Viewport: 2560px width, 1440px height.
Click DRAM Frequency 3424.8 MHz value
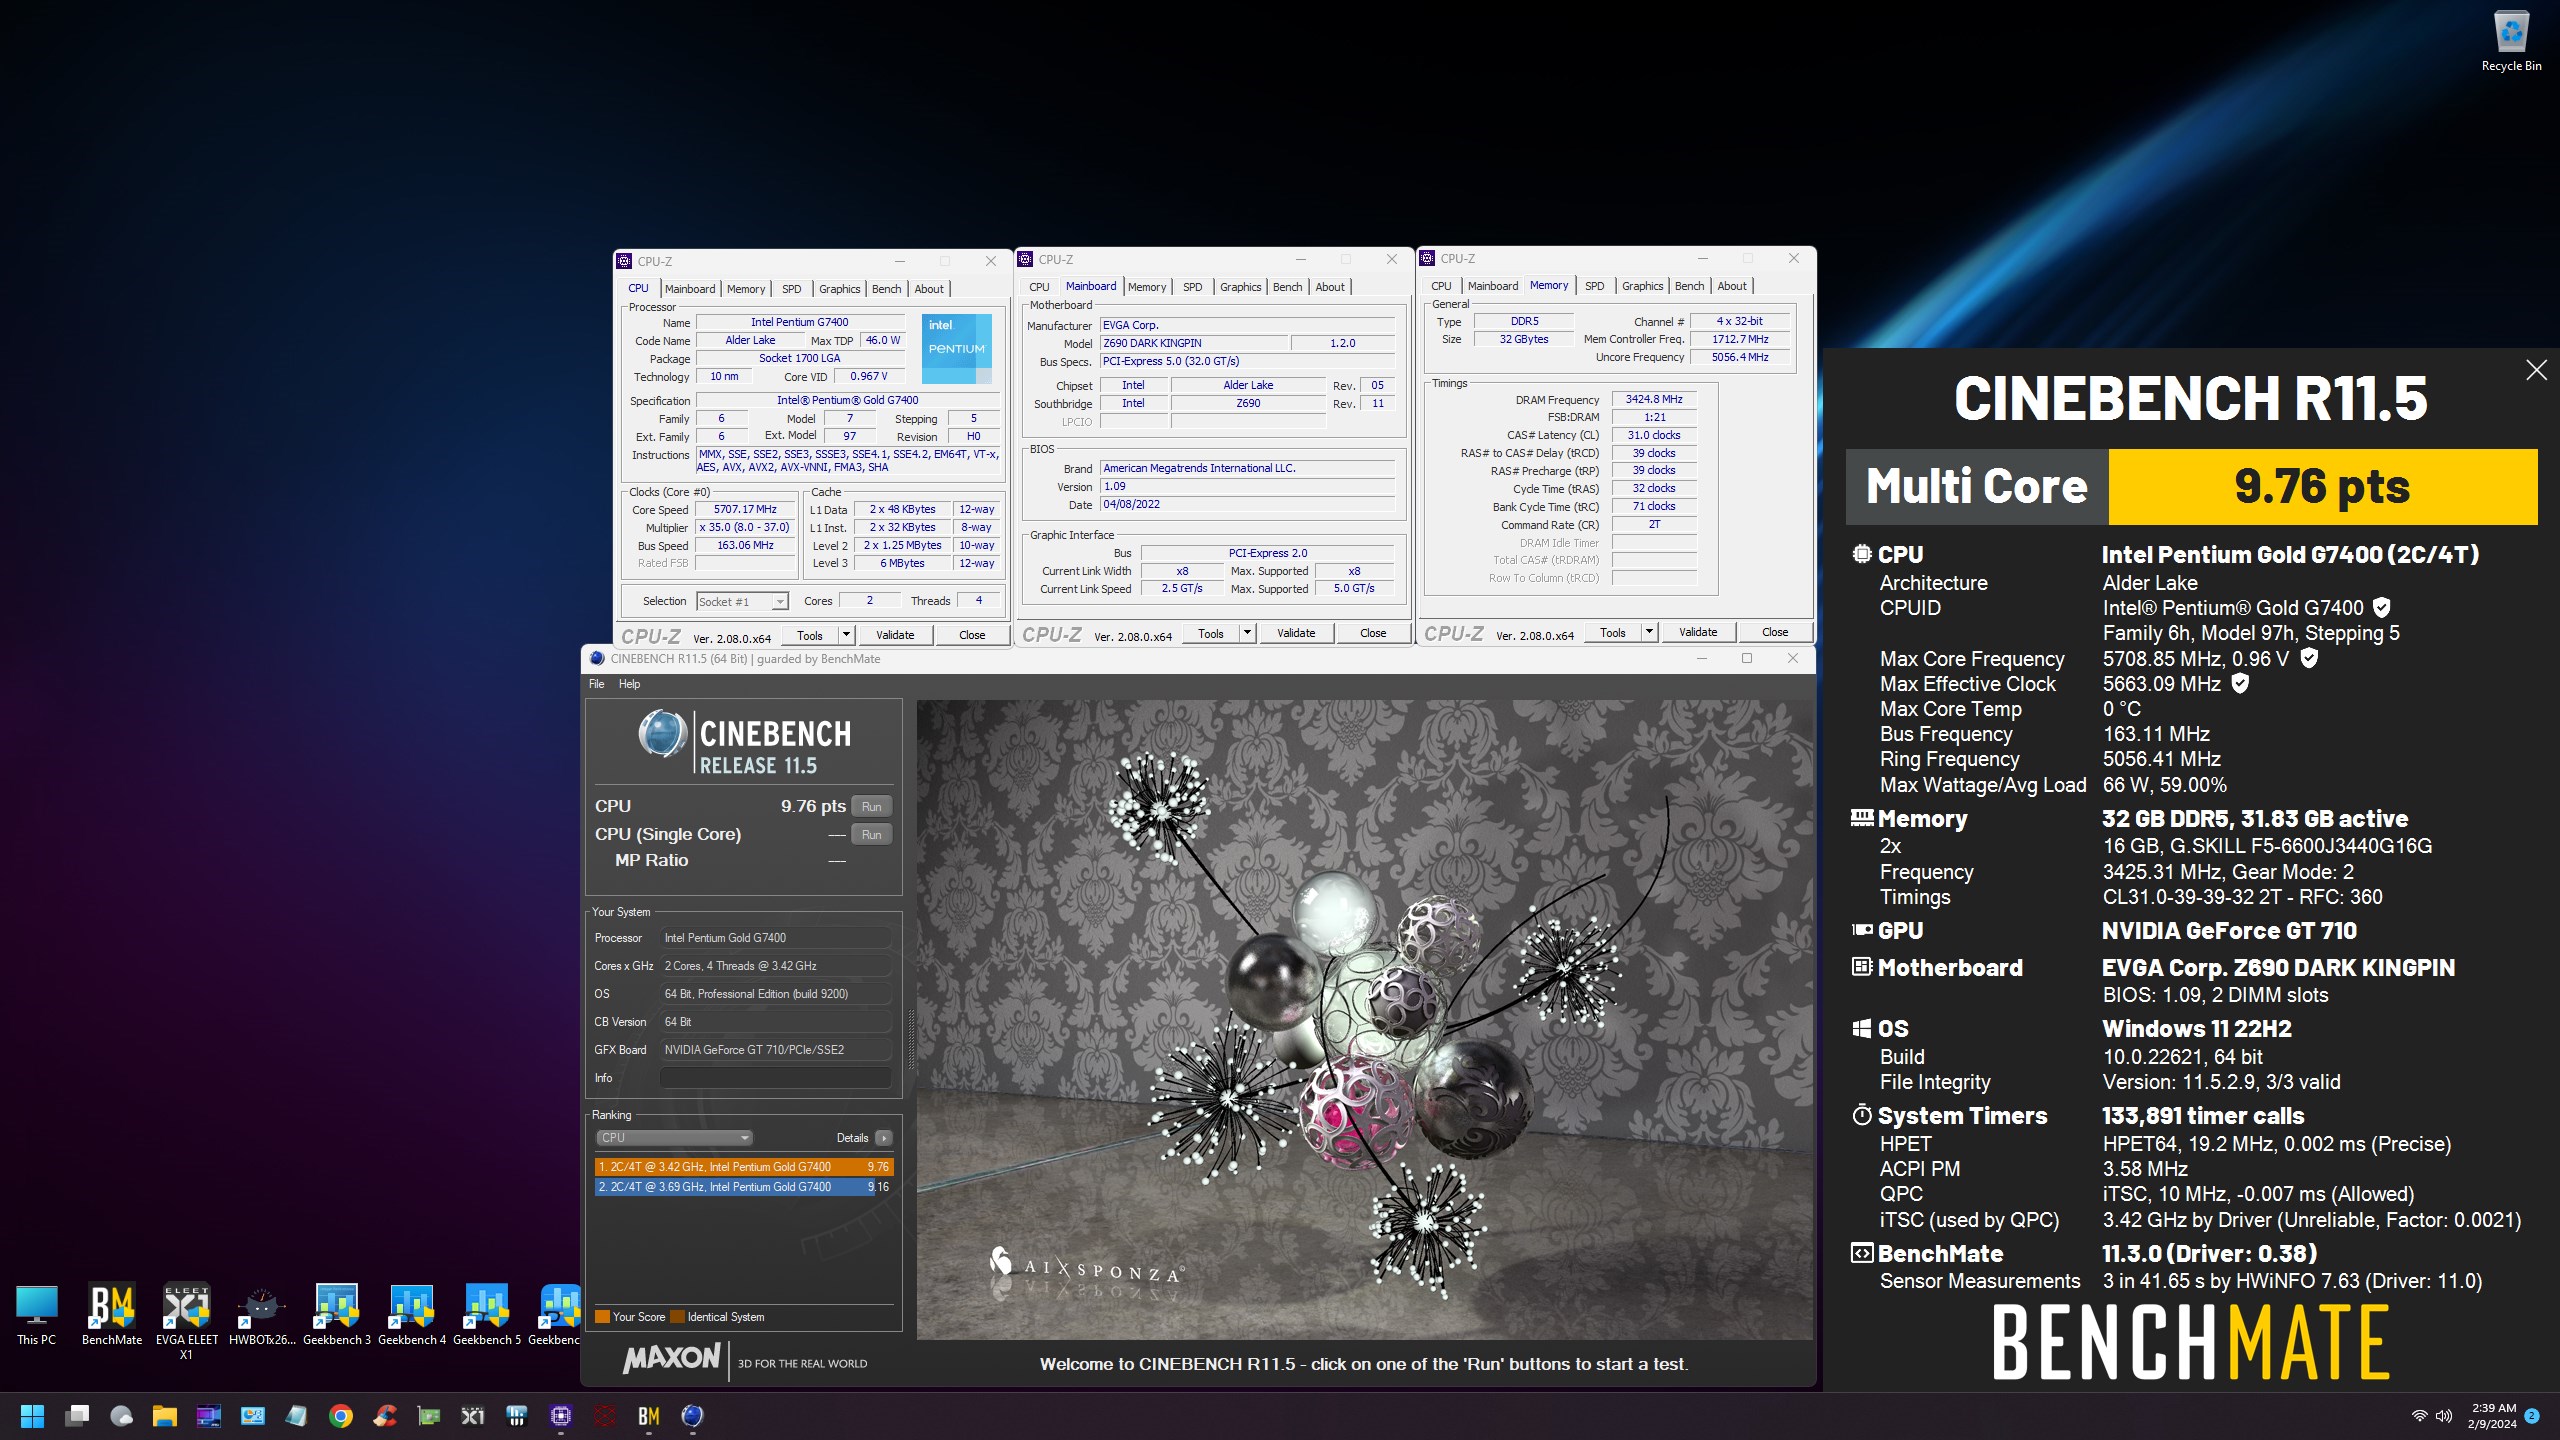[x=1654, y=399]
